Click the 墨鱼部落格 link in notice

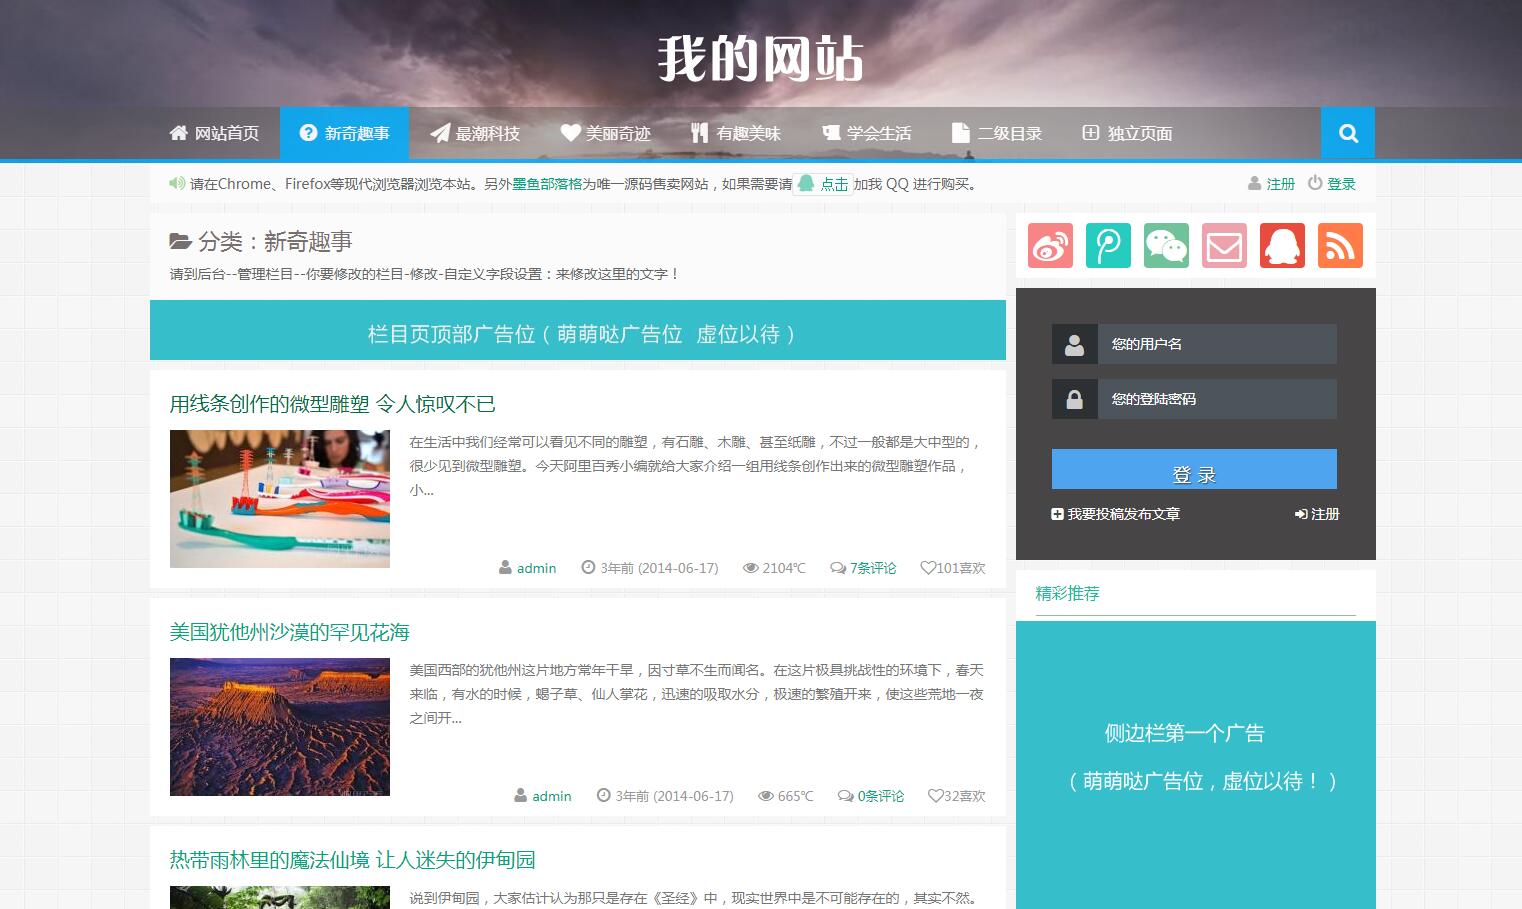click(547, 184)
